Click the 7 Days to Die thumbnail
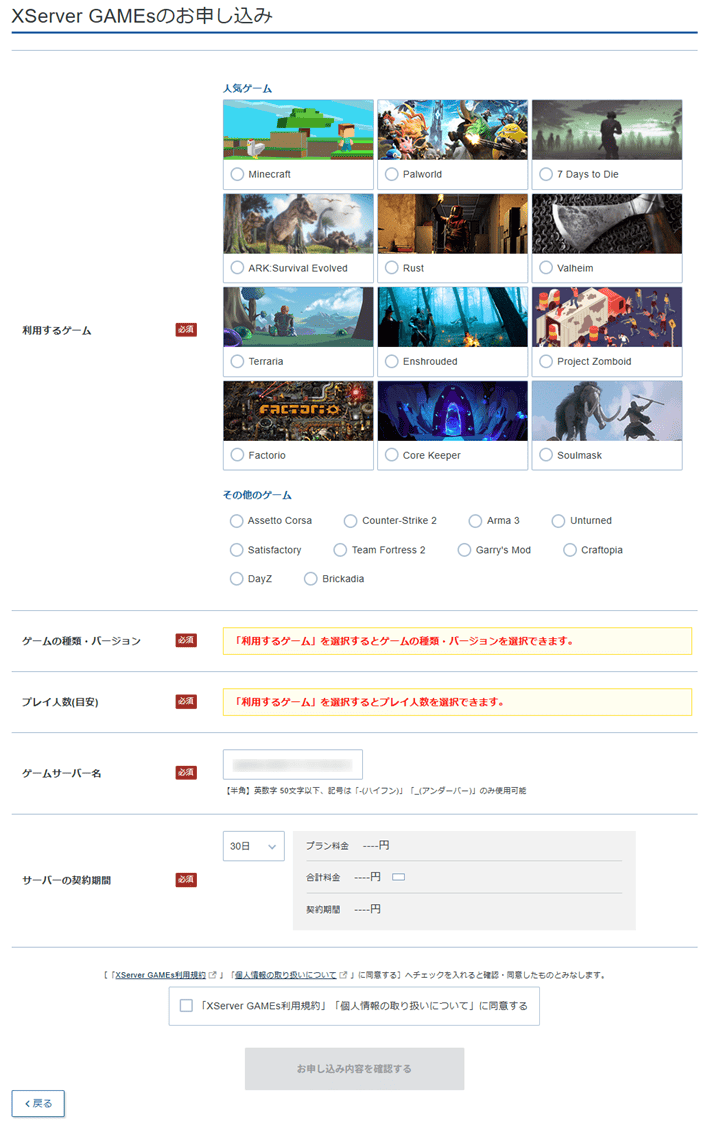The image size is (710, 1132). [607, 130]
